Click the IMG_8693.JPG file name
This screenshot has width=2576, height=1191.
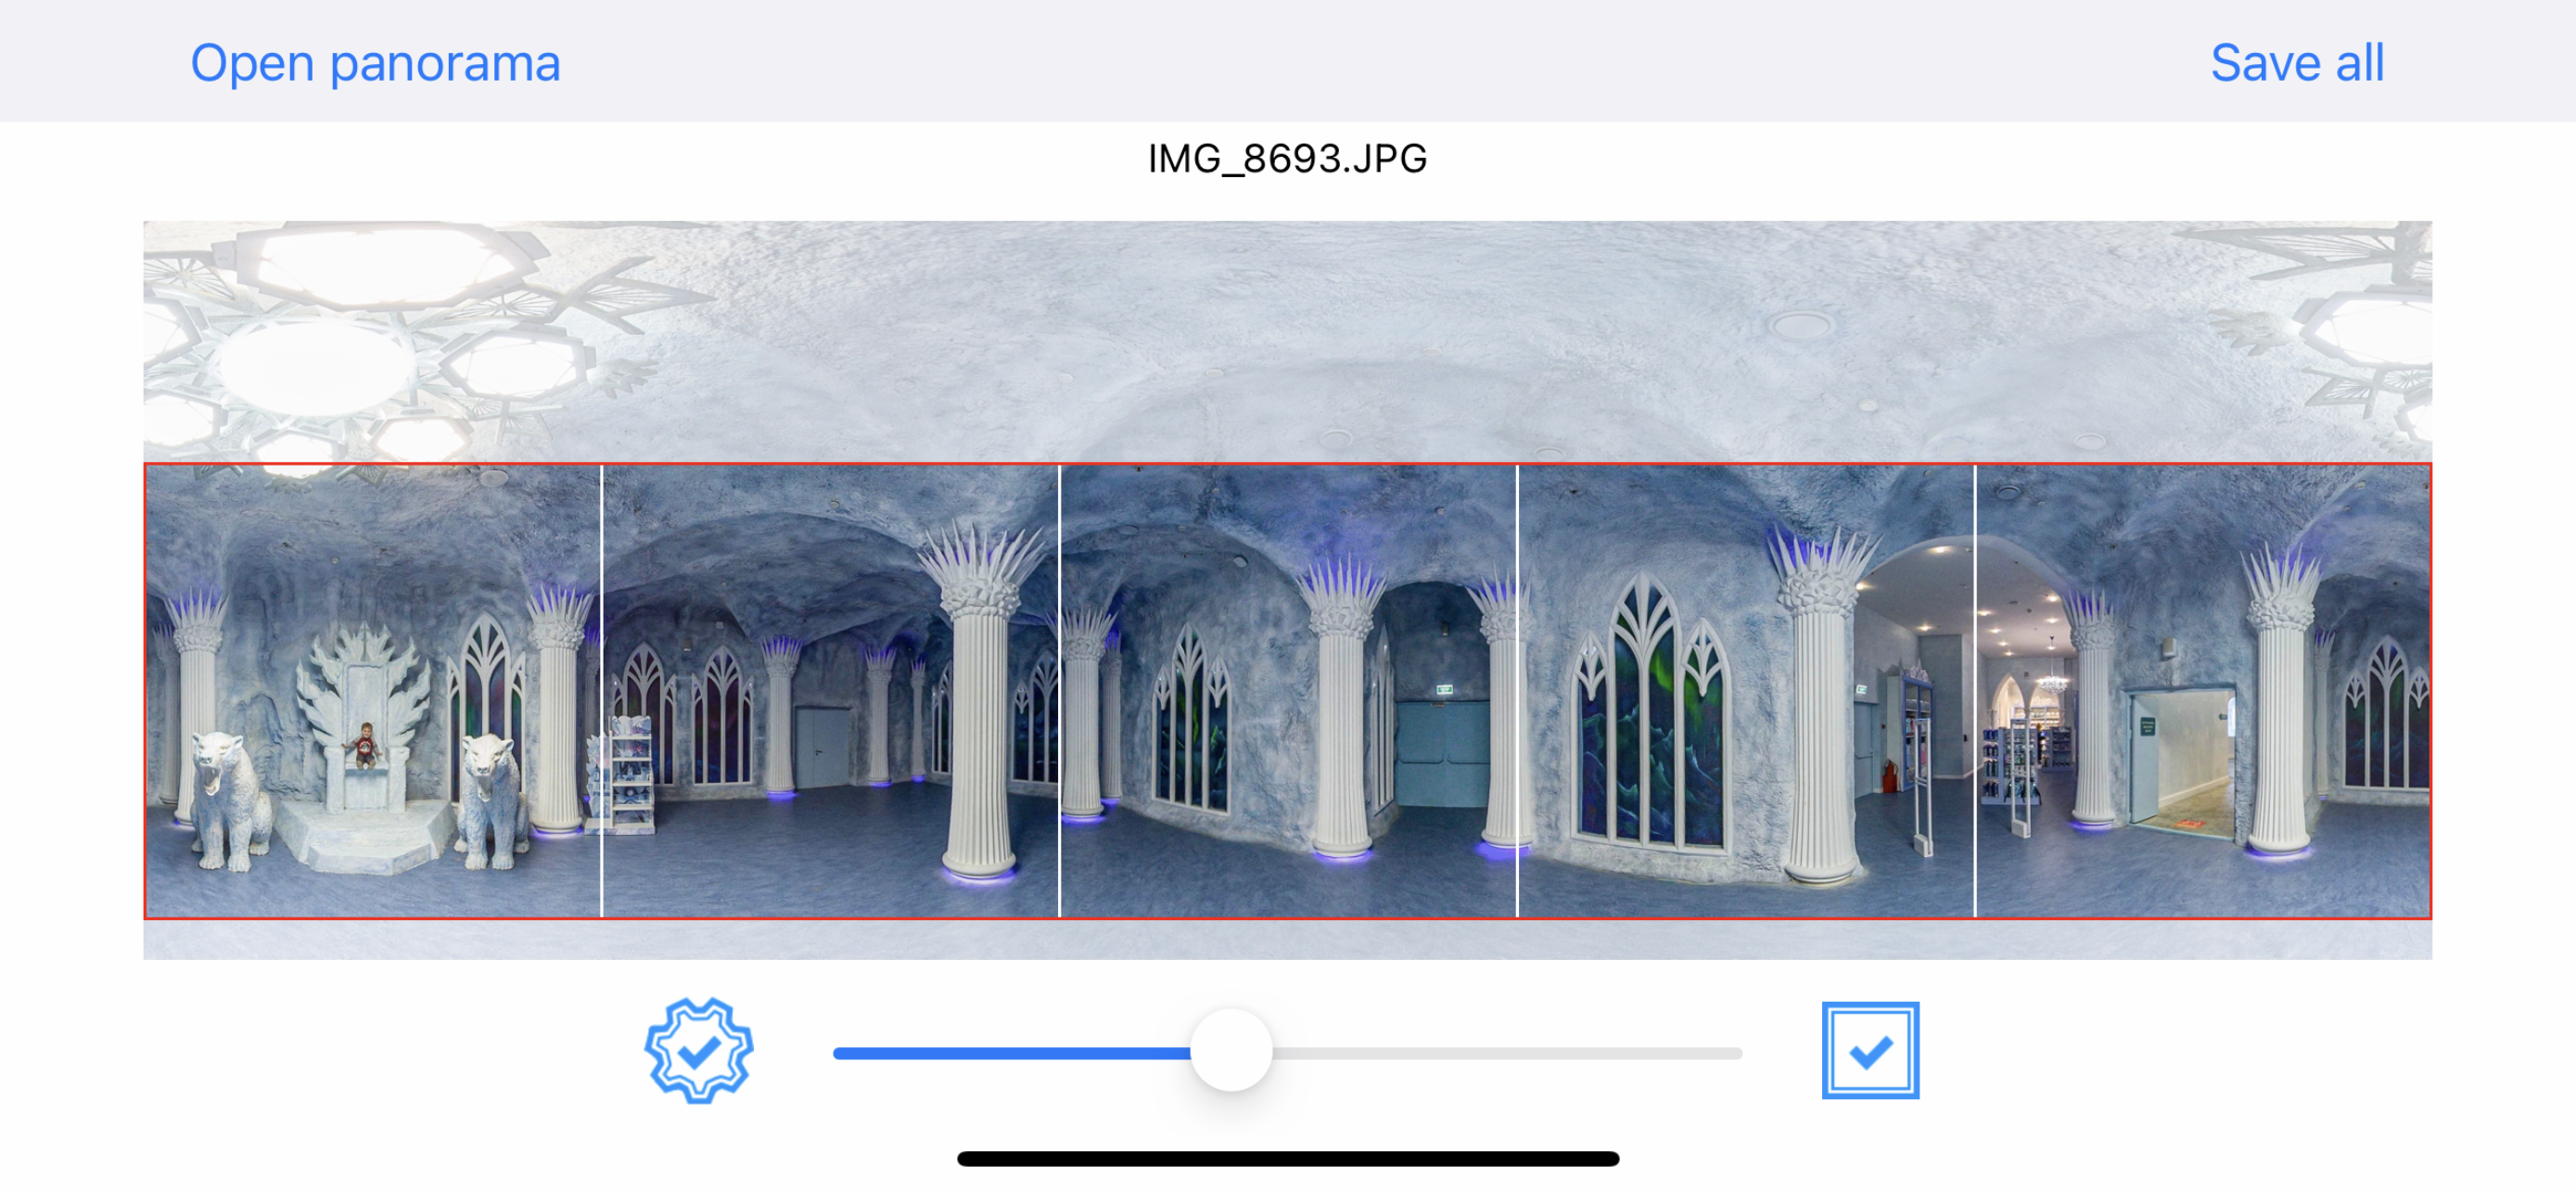[1287, 159]
